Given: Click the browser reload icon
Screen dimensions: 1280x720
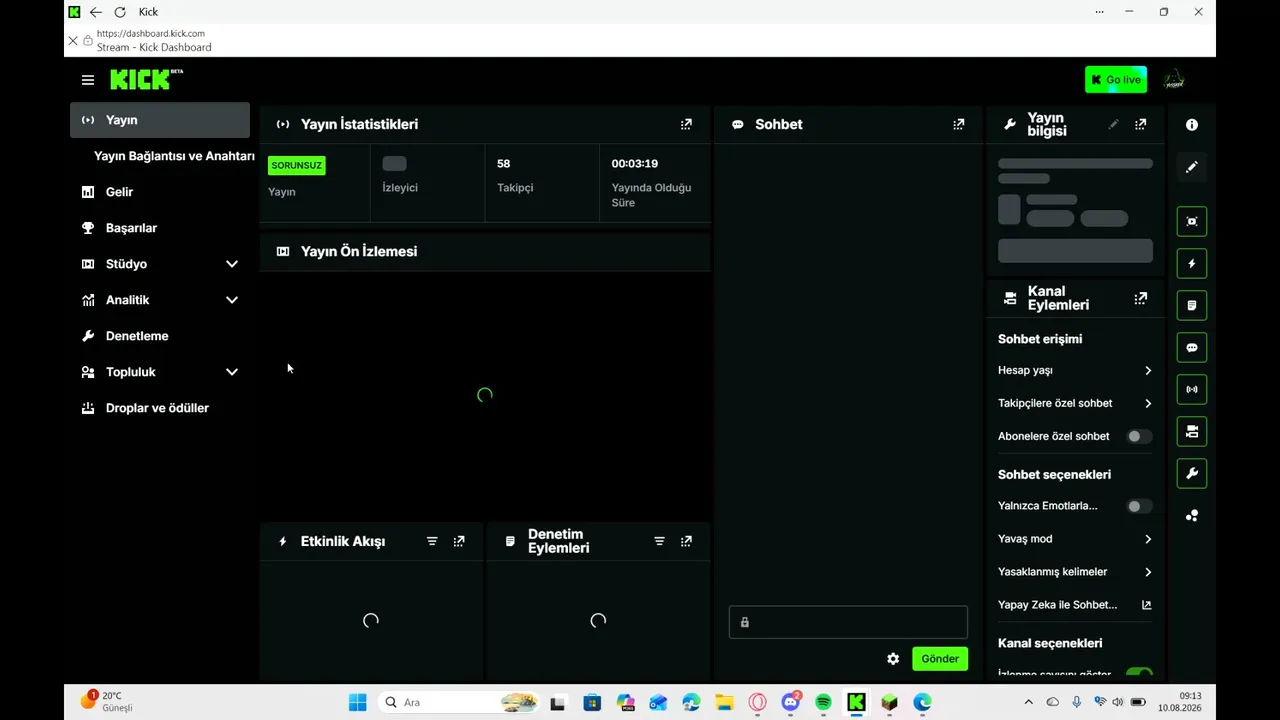Looking at the screenshot, I should click(120, 12).
